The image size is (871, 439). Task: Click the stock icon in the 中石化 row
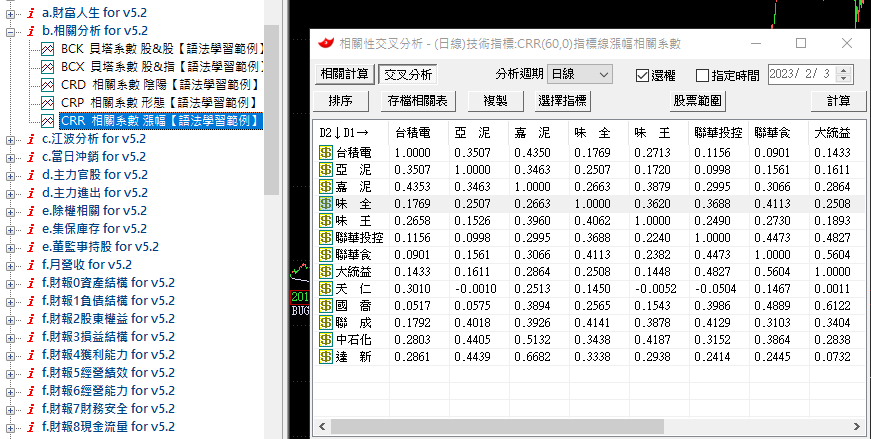326,340
